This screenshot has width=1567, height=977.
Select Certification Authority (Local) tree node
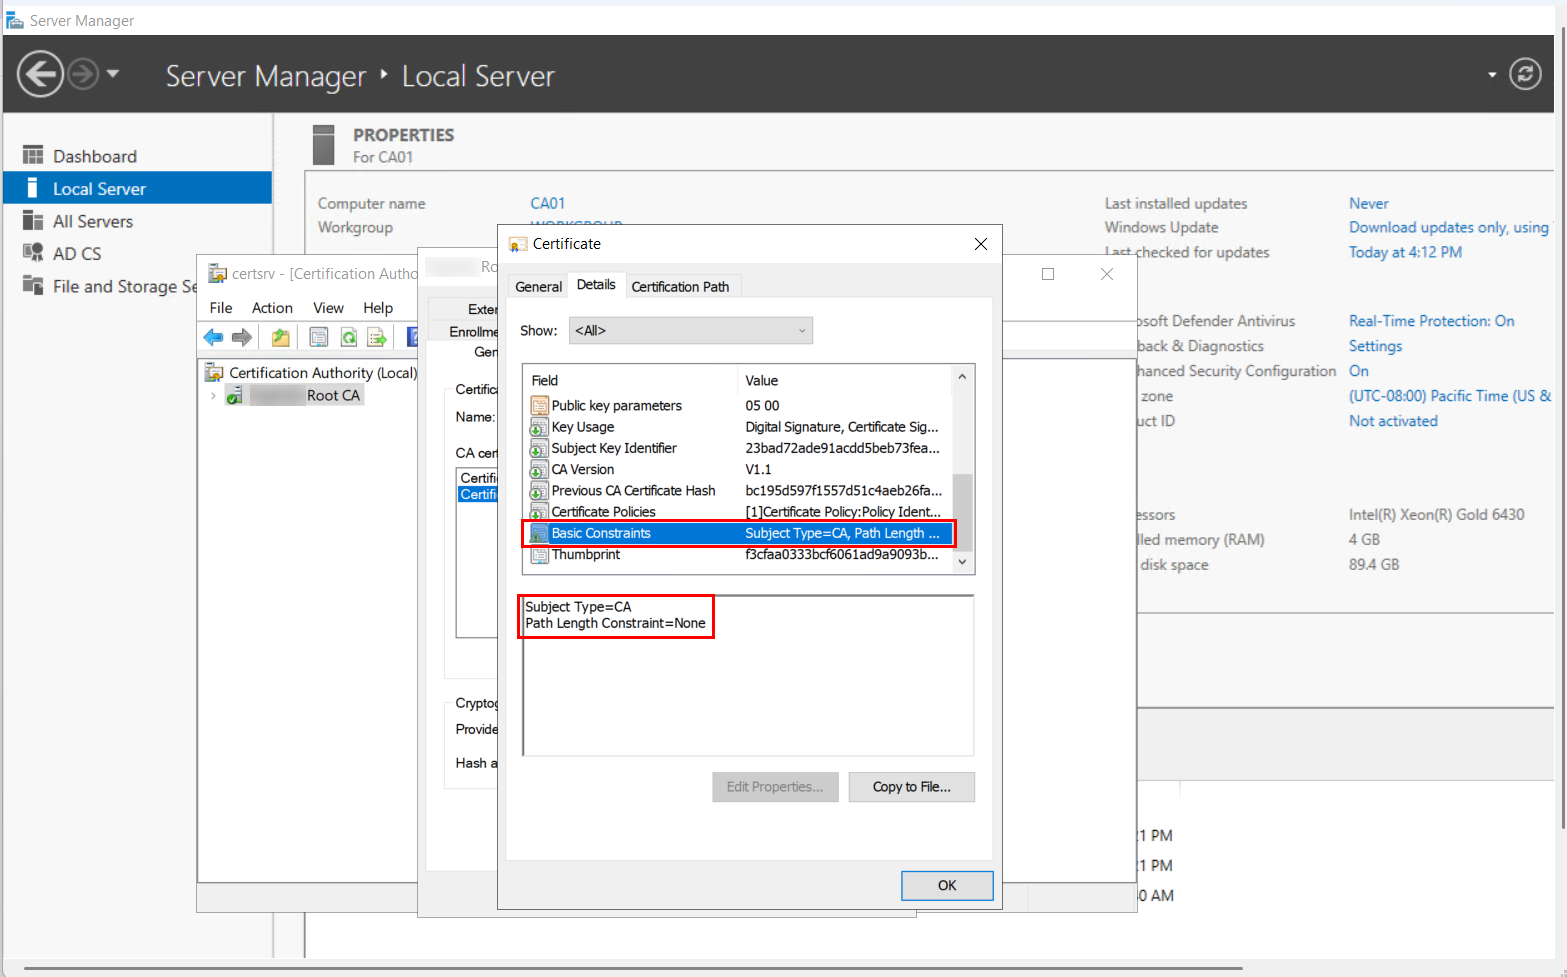tap(322, 372)
